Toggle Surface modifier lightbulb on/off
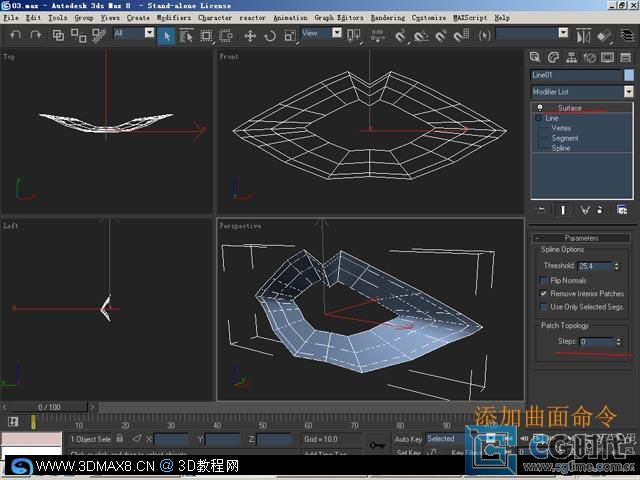 (540, 108)
